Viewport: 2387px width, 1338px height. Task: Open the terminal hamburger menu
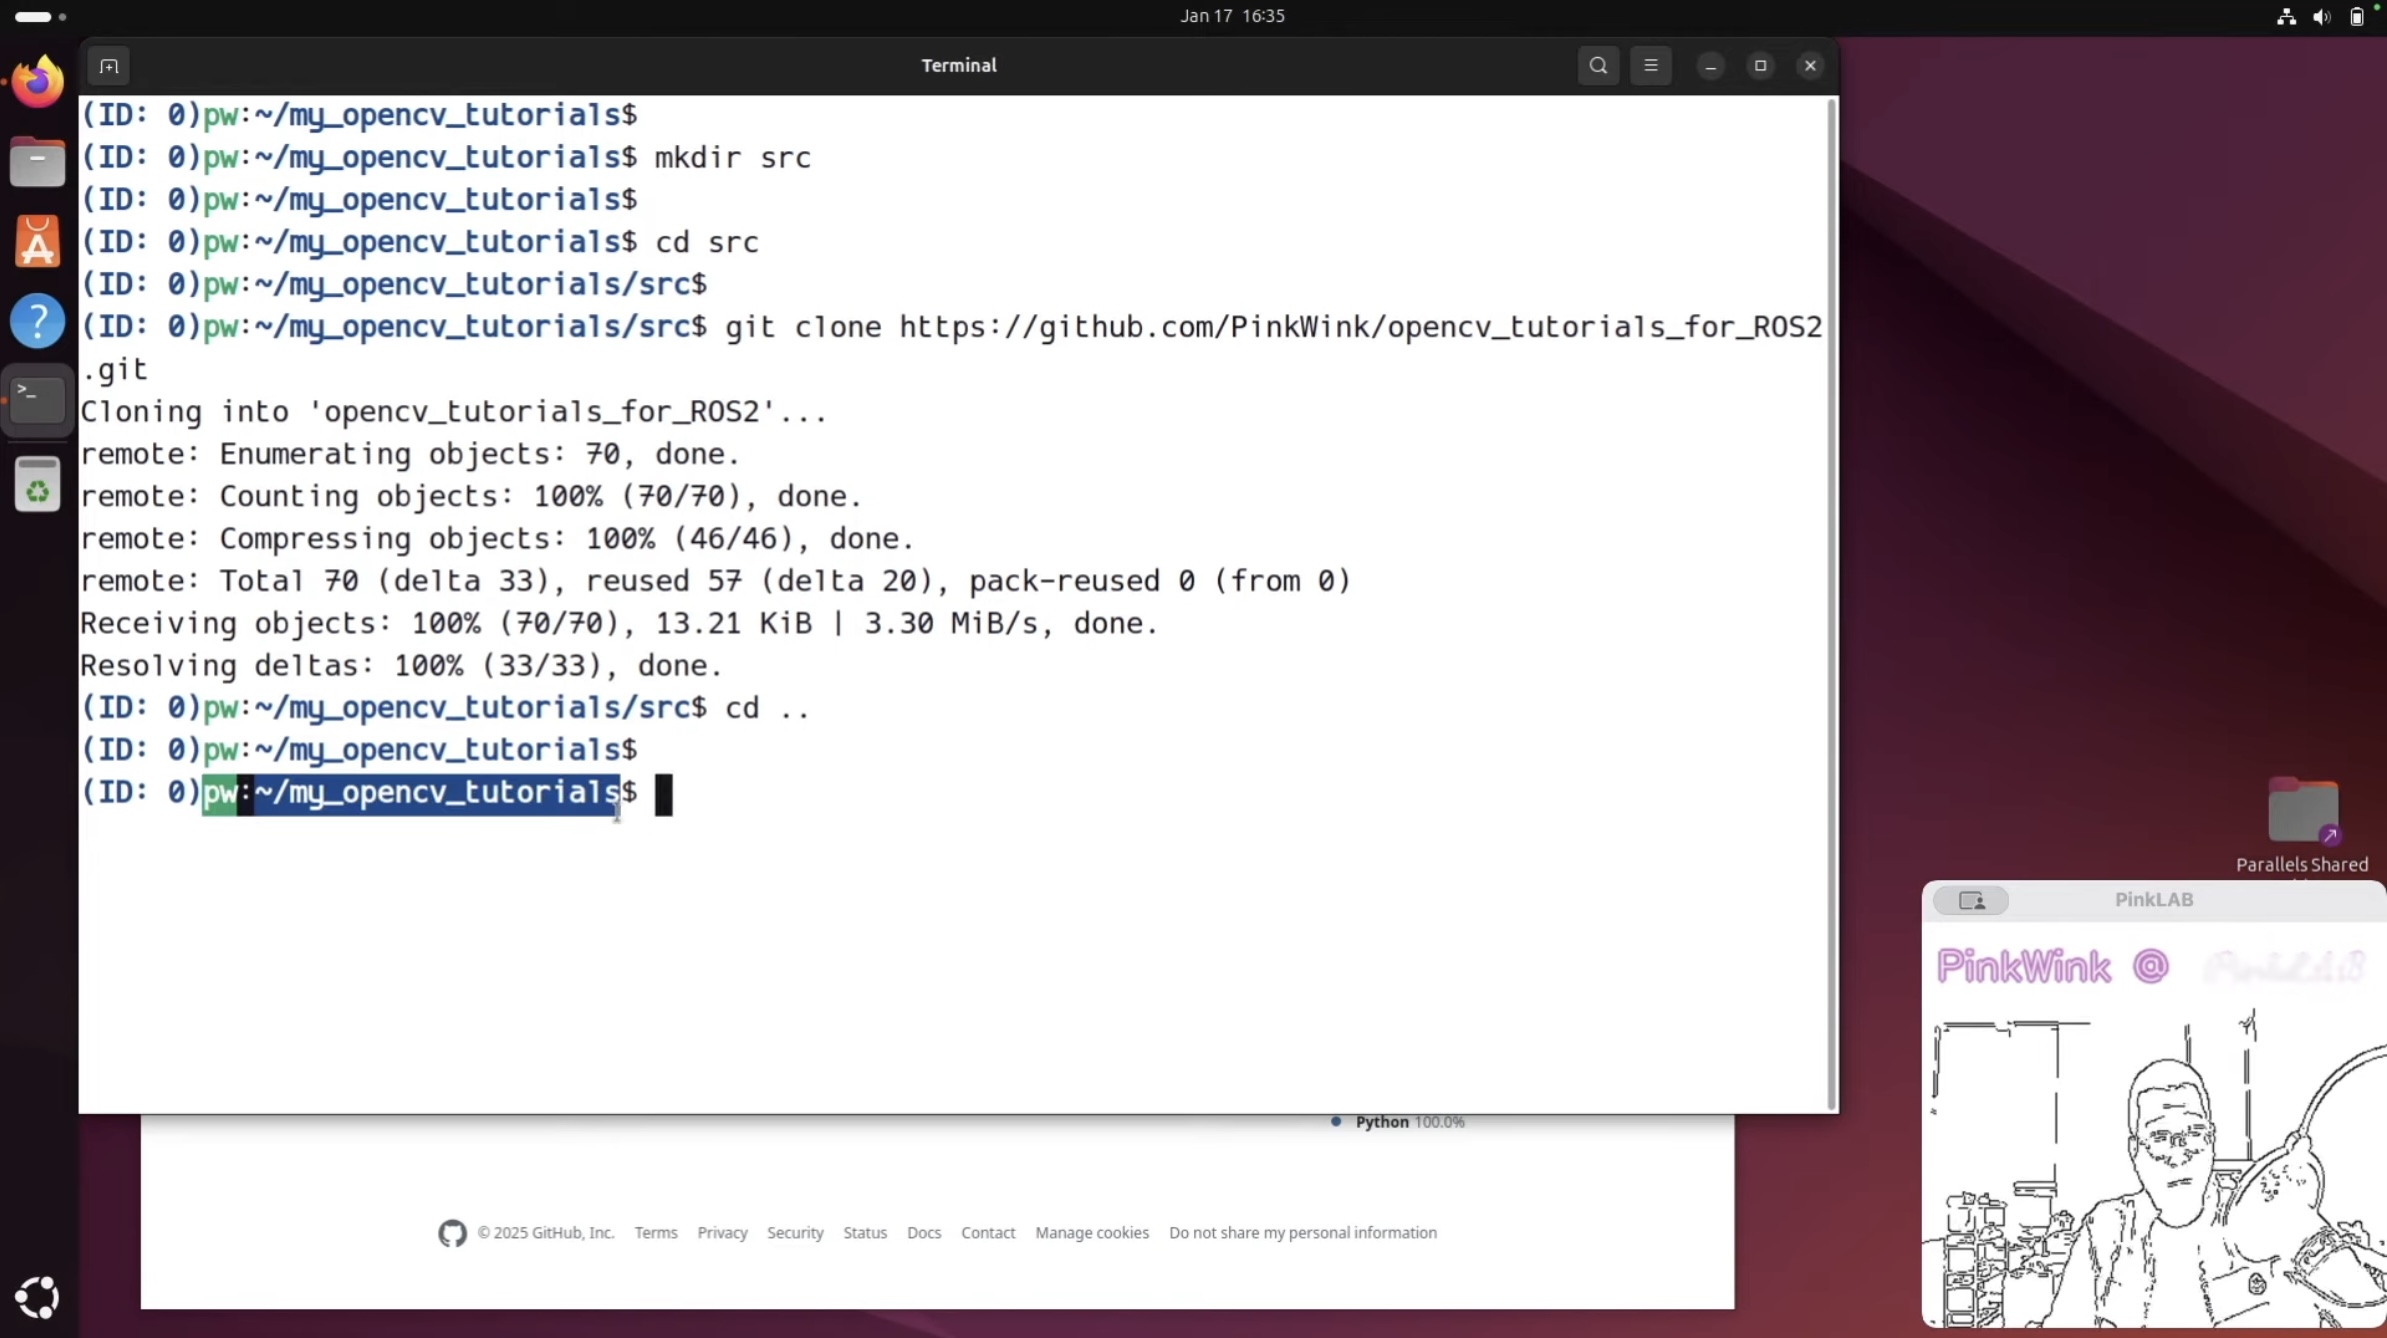pyautogui.click(x=1651, y=66)
